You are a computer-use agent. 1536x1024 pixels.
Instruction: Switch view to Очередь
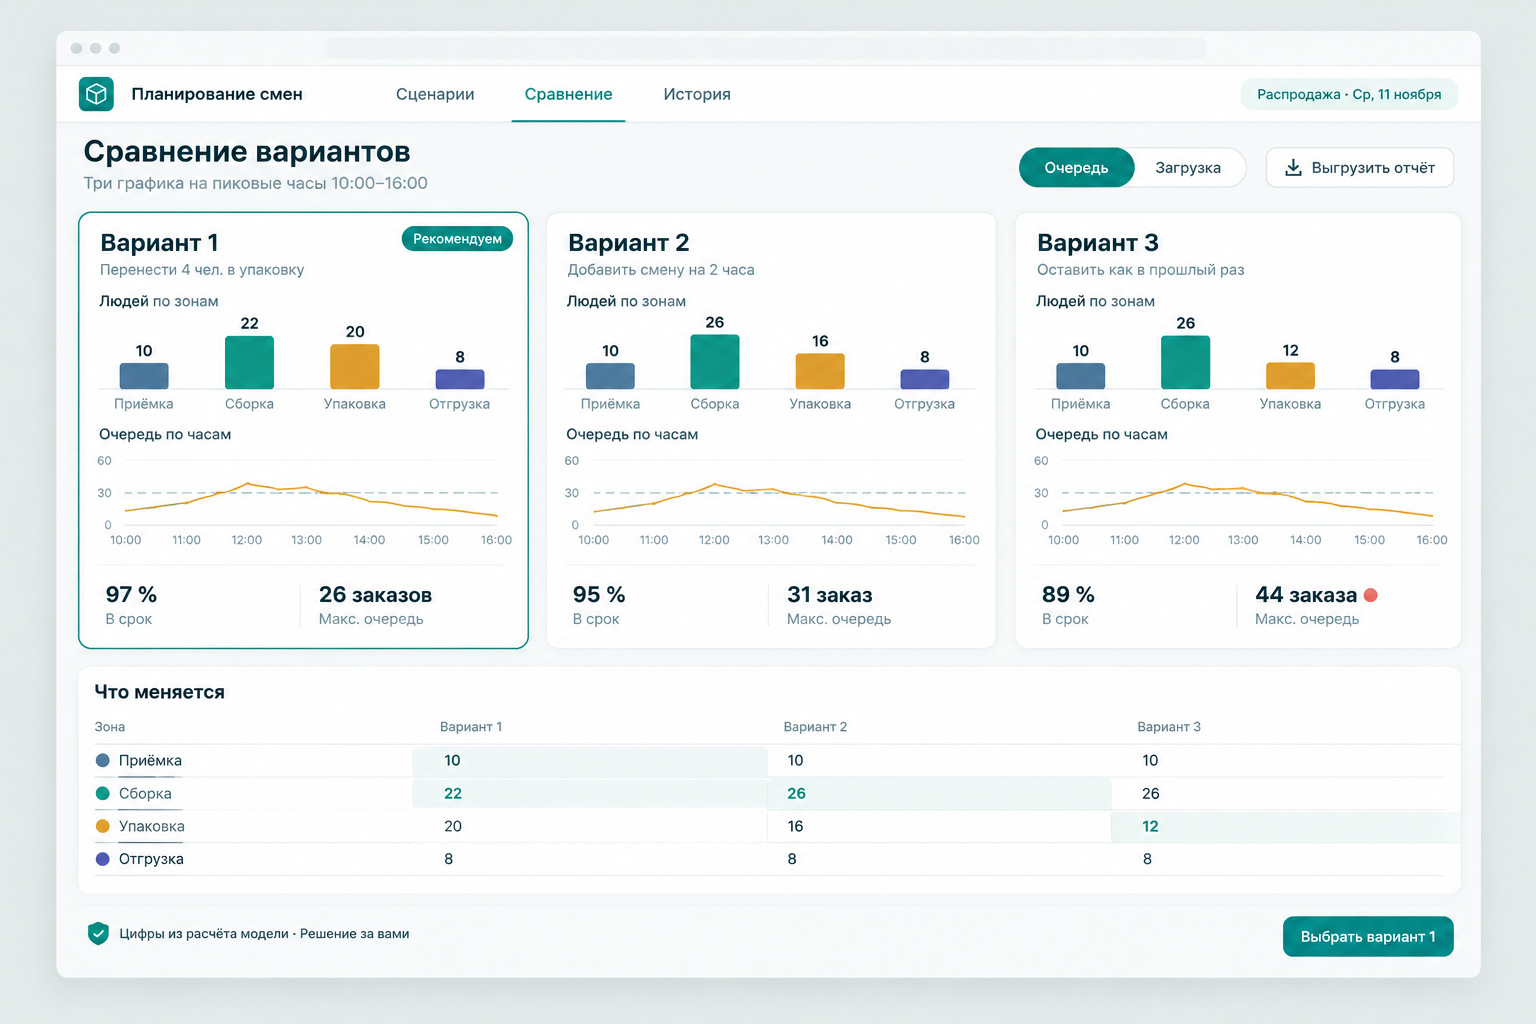pyautogui.click(x=1076, y=168)
